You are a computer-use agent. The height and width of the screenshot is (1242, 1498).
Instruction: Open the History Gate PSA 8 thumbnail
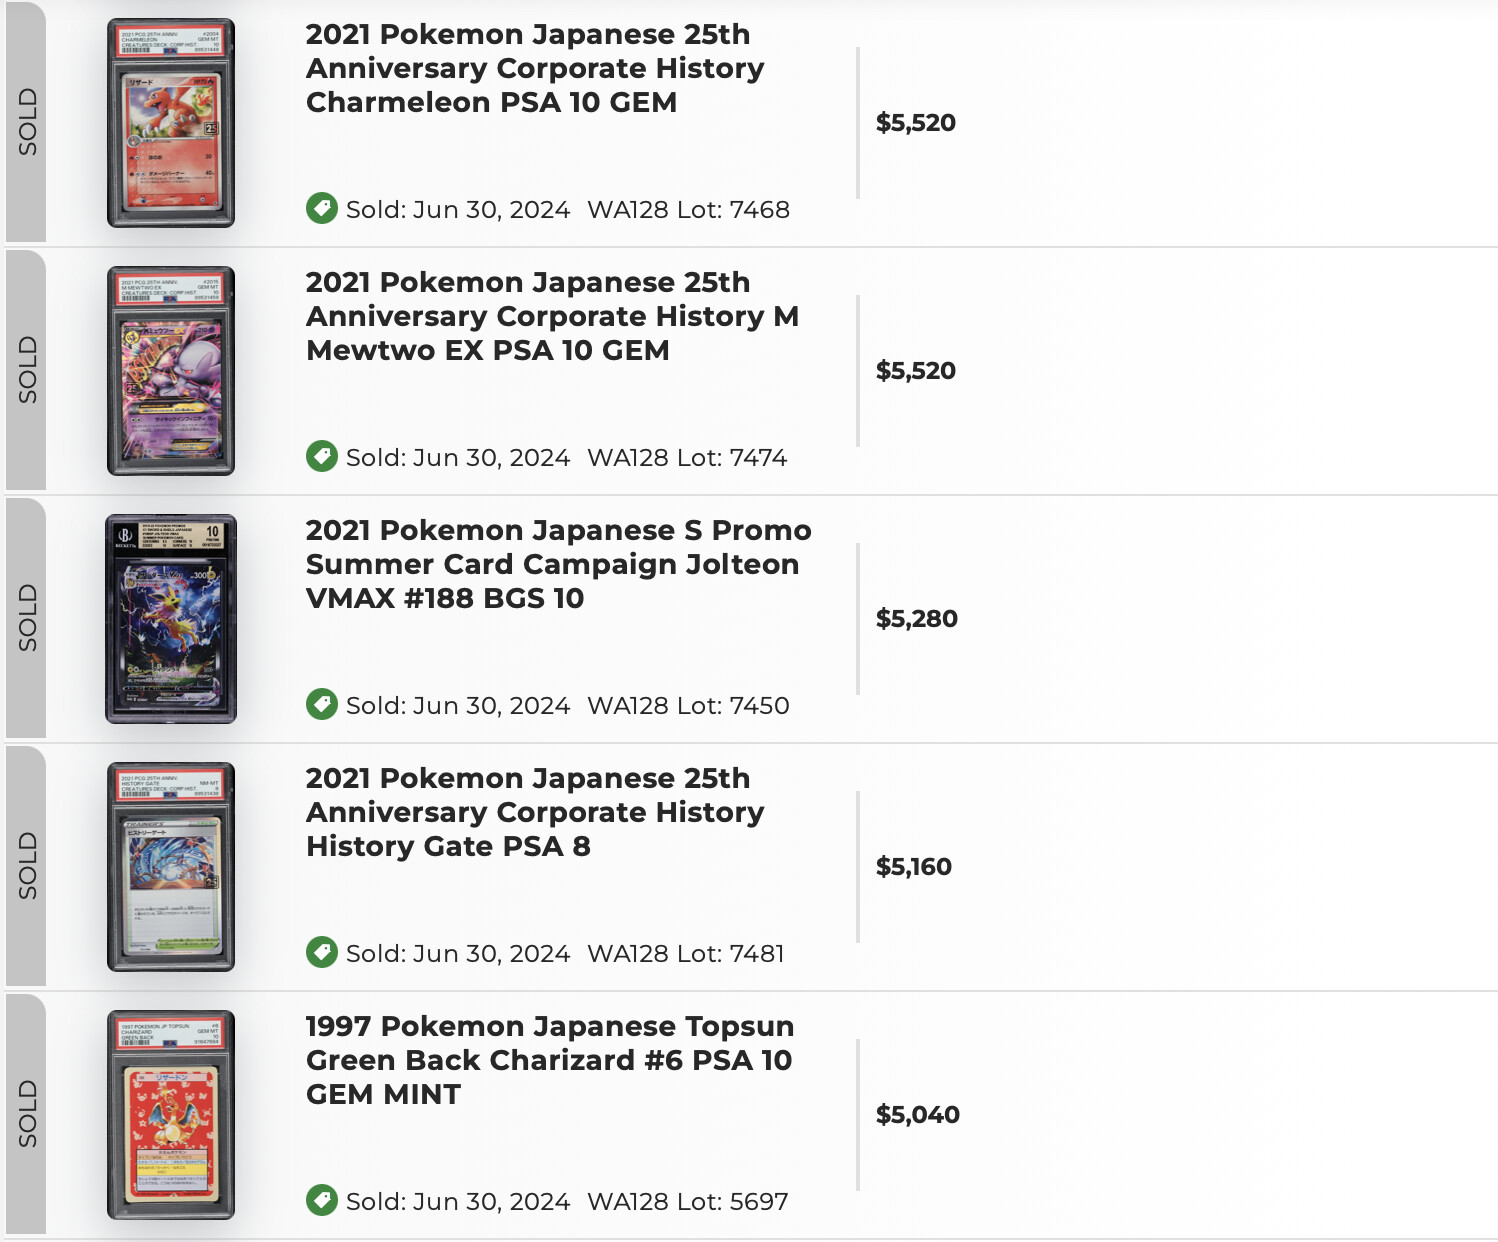(x=171, y=867)
